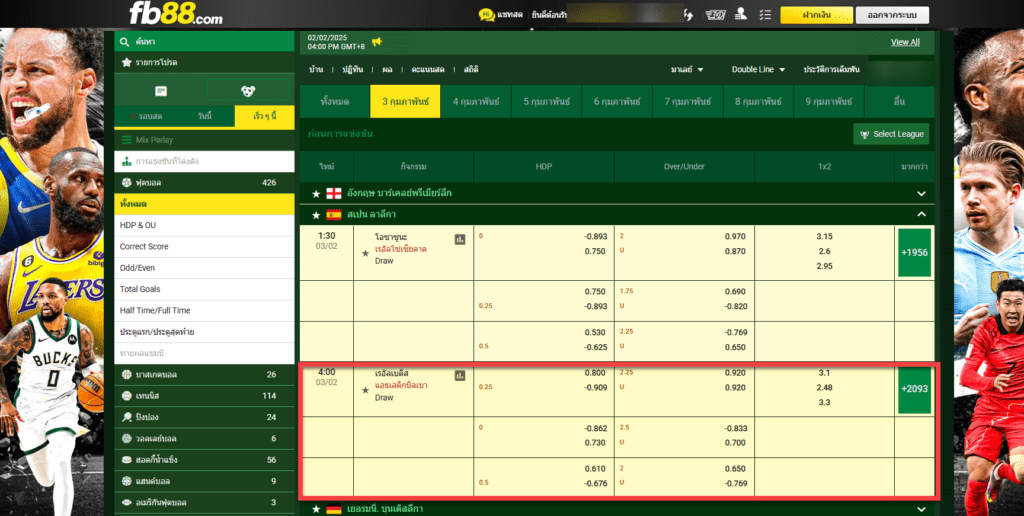The image size is (1024, 516).
Task: Open the สถิติ statistics menu link
Action: 471,69
